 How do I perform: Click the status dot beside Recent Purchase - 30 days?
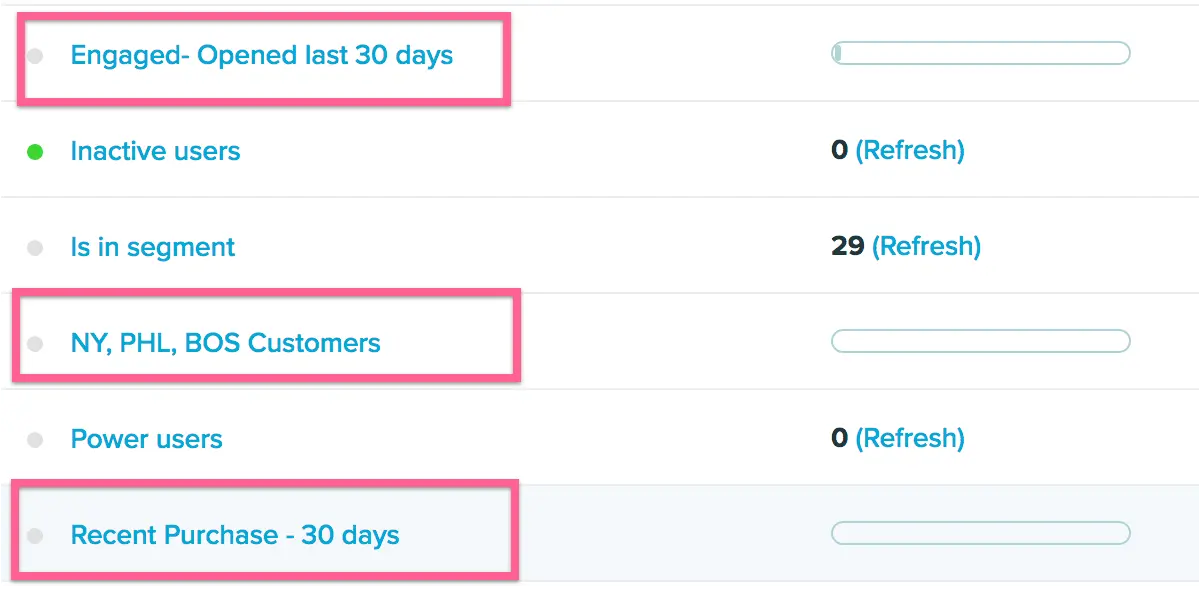[35, 536]
